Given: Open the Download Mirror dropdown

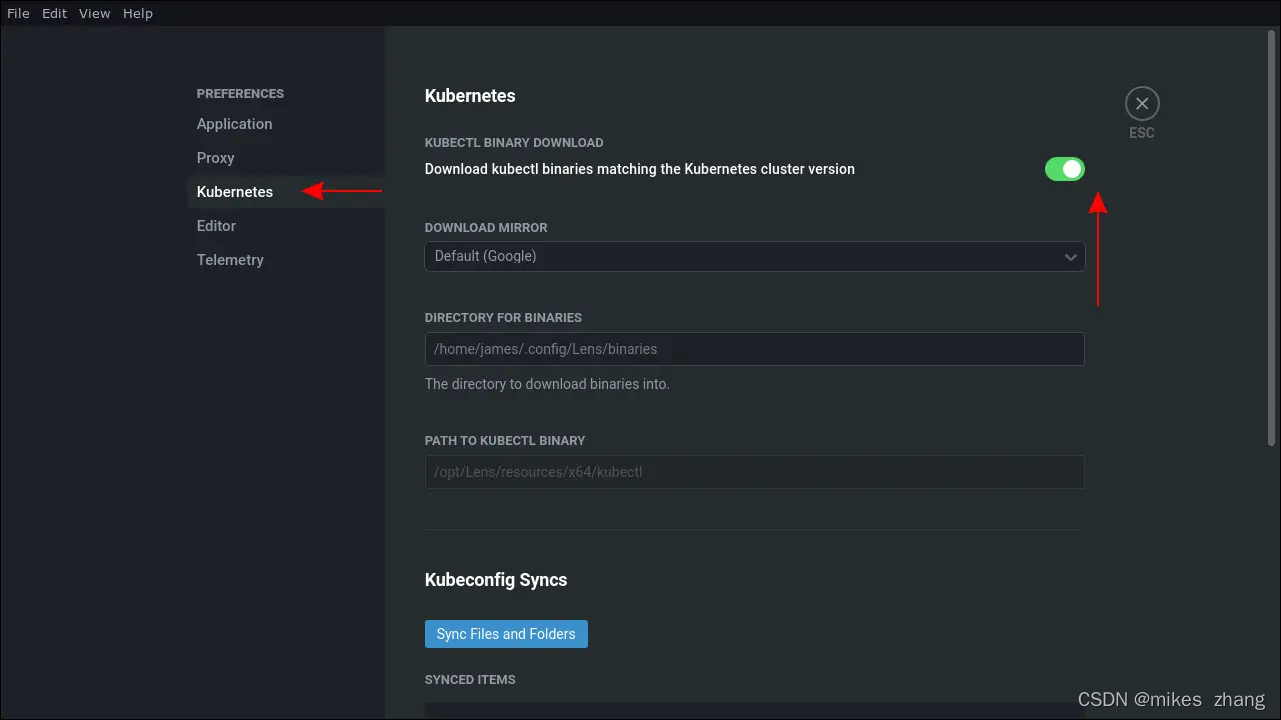Looking at the screenshot, I should pos(755,256).
